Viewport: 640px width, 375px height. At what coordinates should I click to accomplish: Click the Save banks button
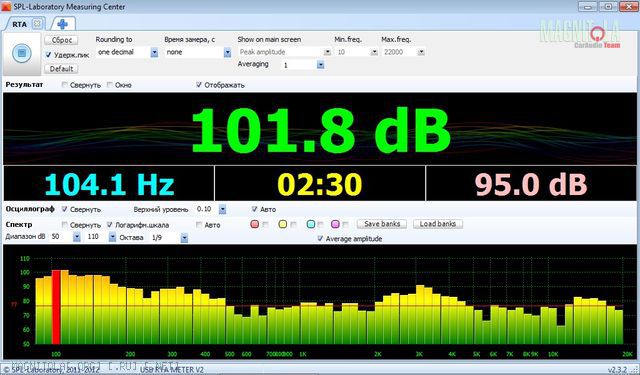(x=382, y=224)
